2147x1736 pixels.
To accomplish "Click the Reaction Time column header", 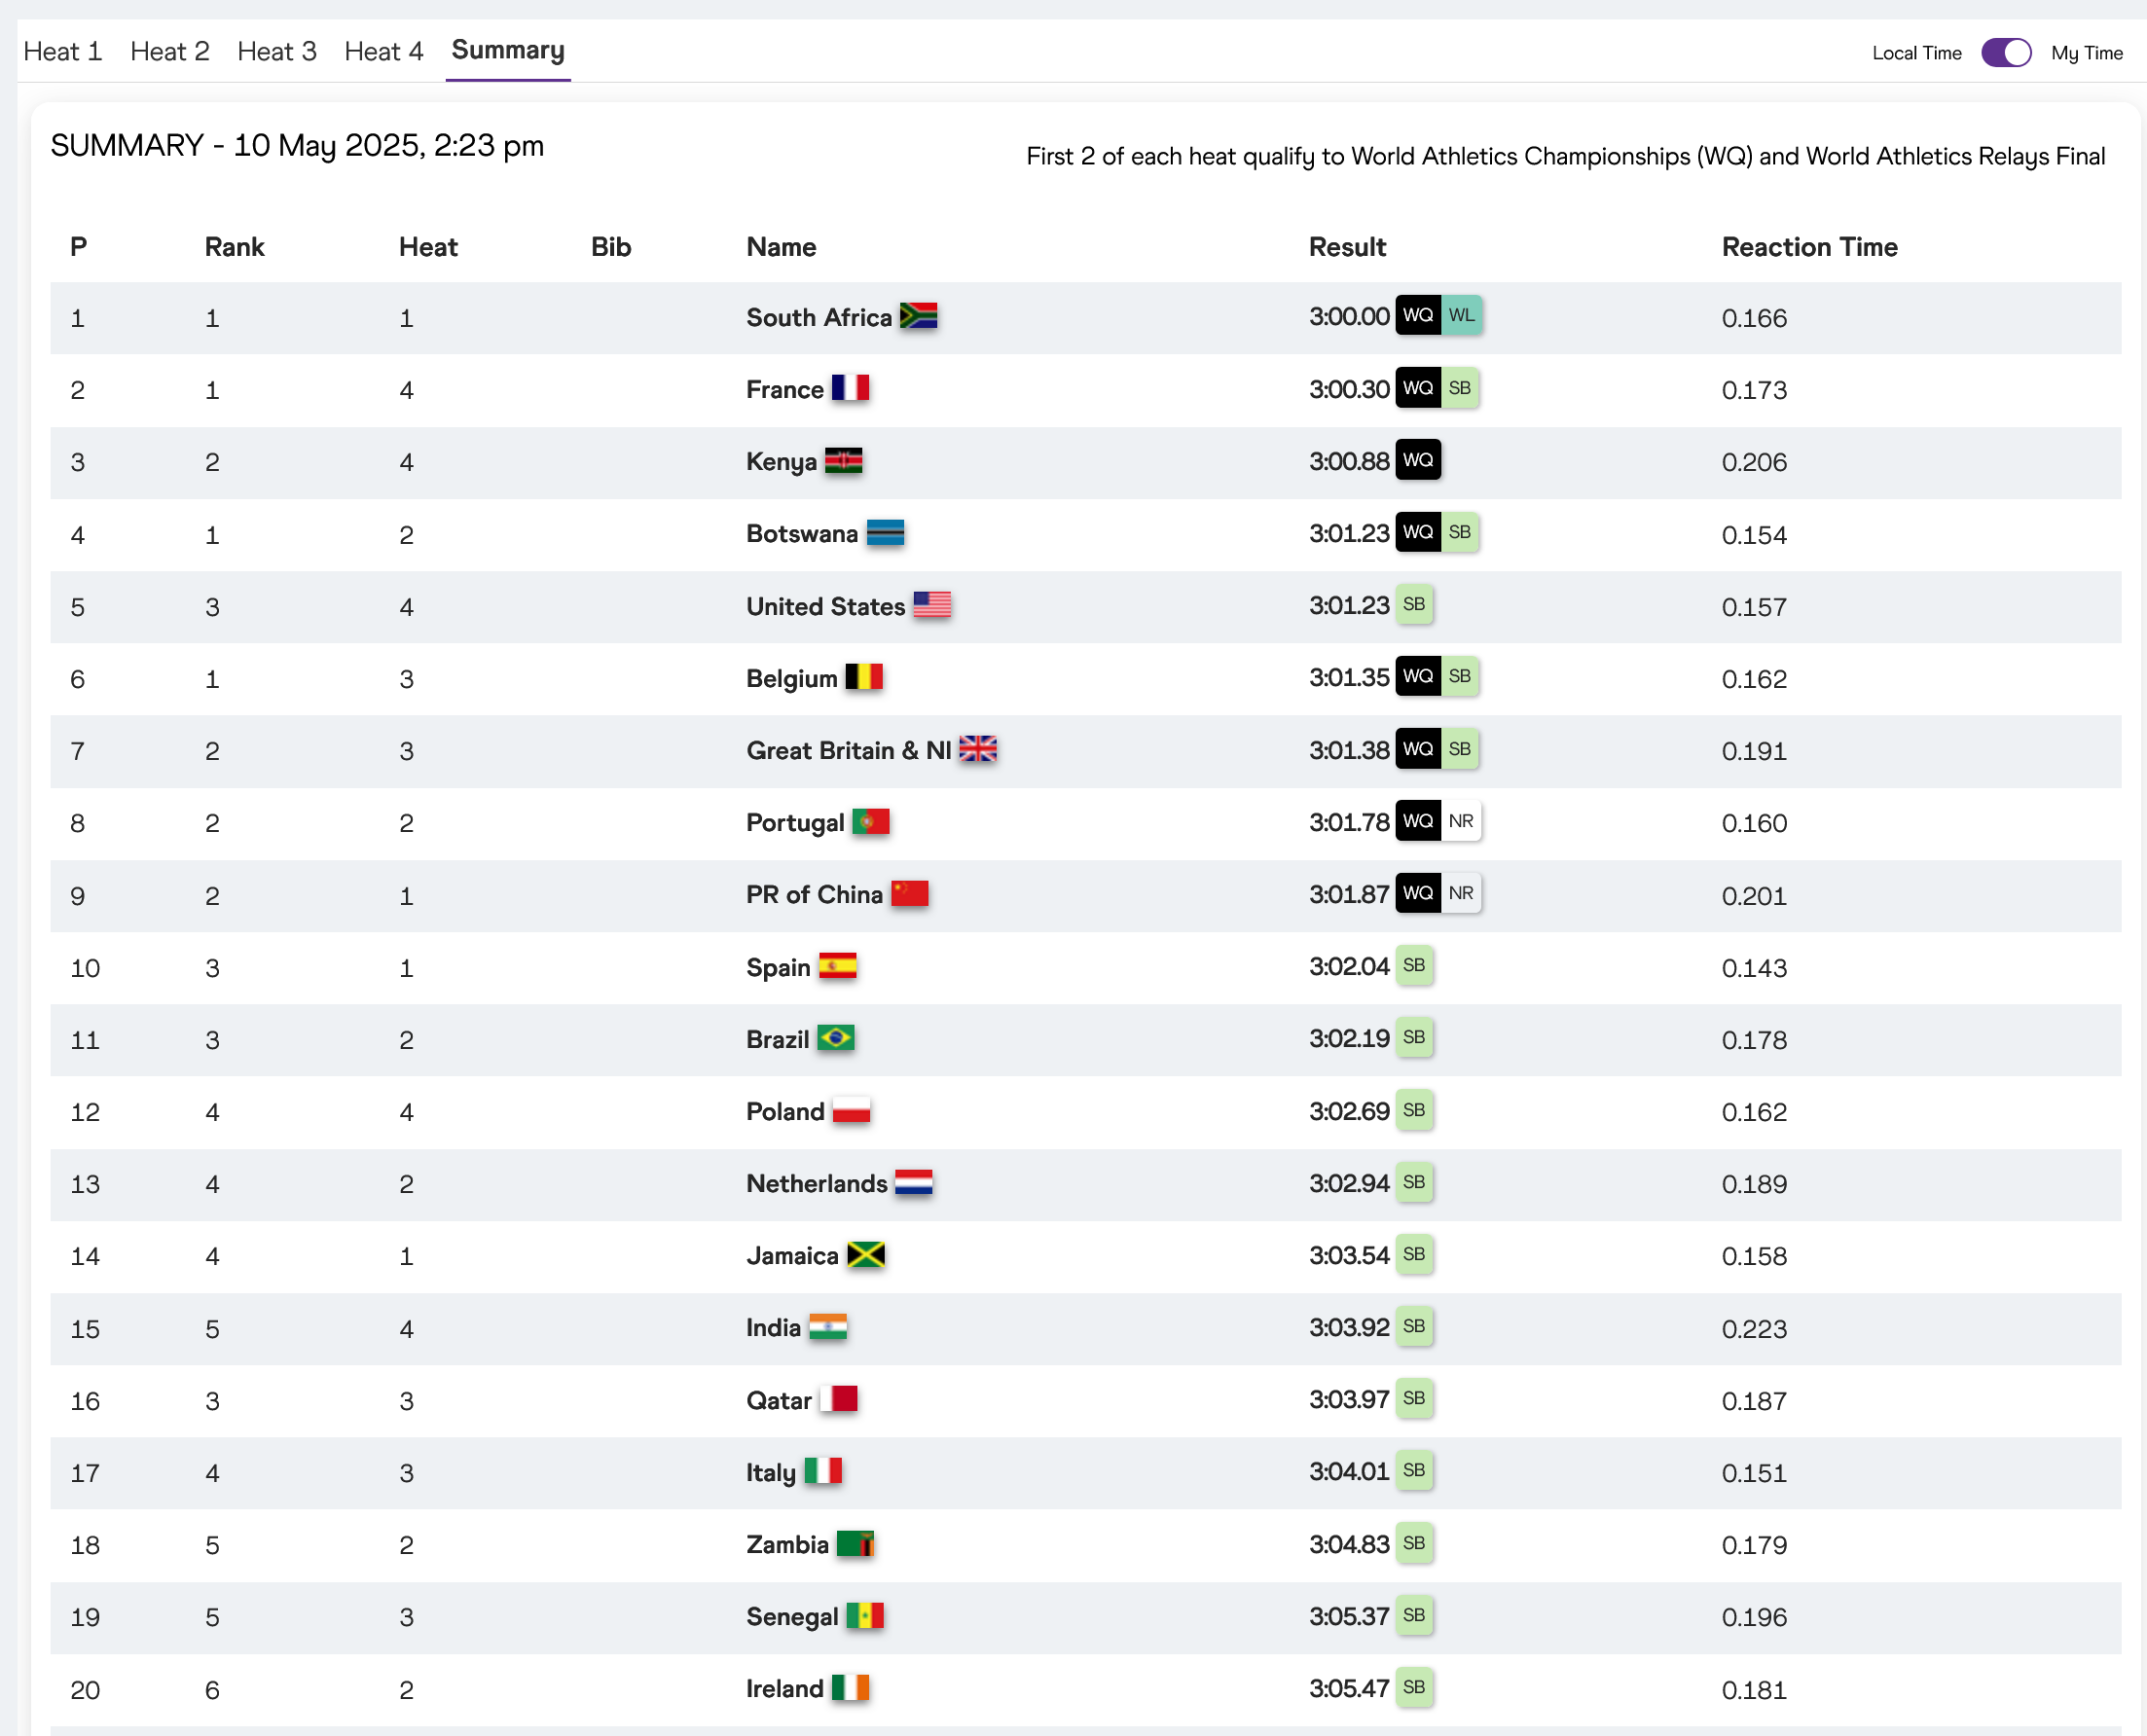I will tap(1809, 247).
